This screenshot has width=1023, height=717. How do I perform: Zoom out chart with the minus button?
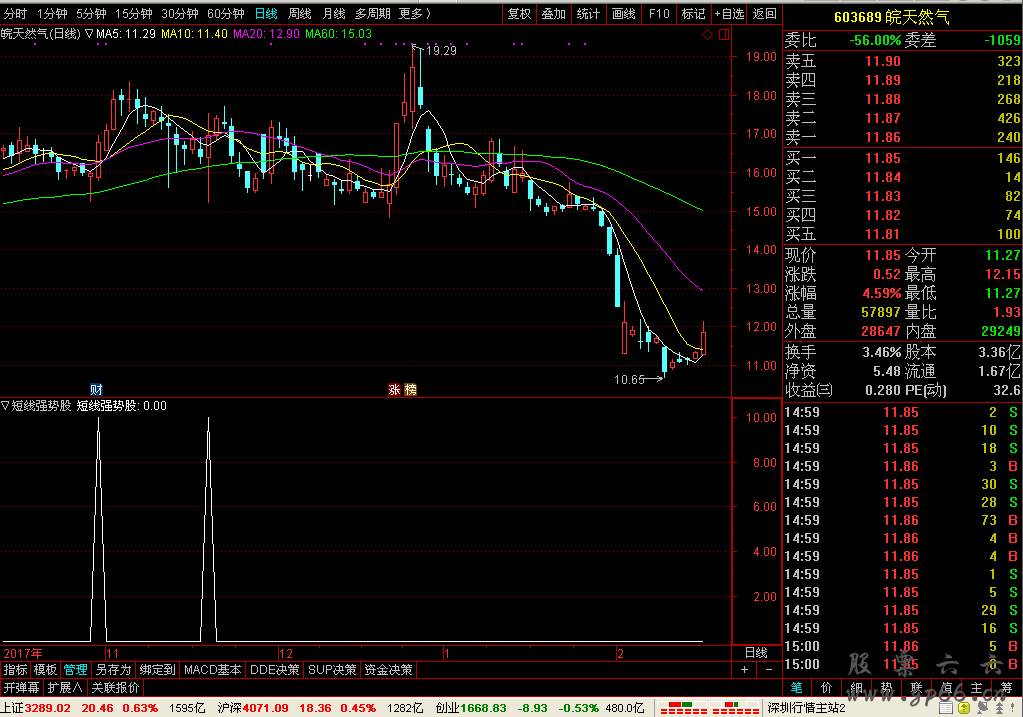[769, 669]
